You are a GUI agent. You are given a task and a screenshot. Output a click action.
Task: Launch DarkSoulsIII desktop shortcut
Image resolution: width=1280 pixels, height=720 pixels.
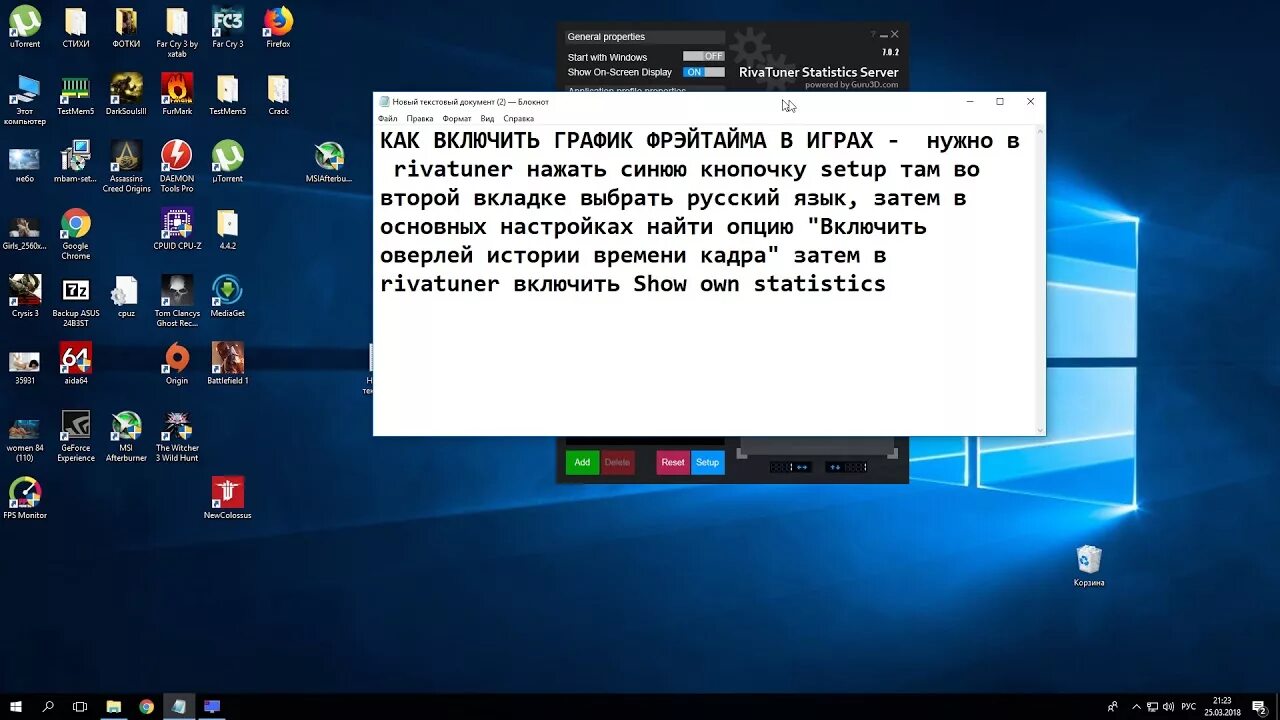126,94
